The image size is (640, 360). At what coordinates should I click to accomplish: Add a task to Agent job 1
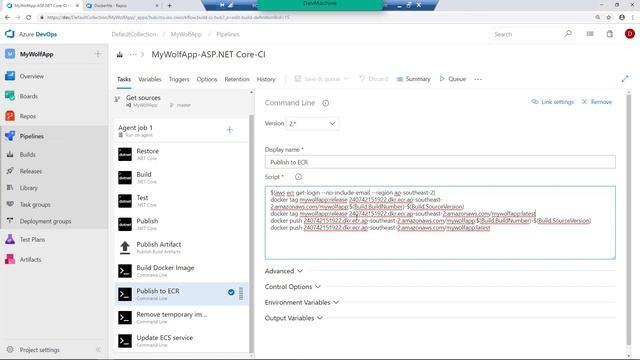point(229,130)
